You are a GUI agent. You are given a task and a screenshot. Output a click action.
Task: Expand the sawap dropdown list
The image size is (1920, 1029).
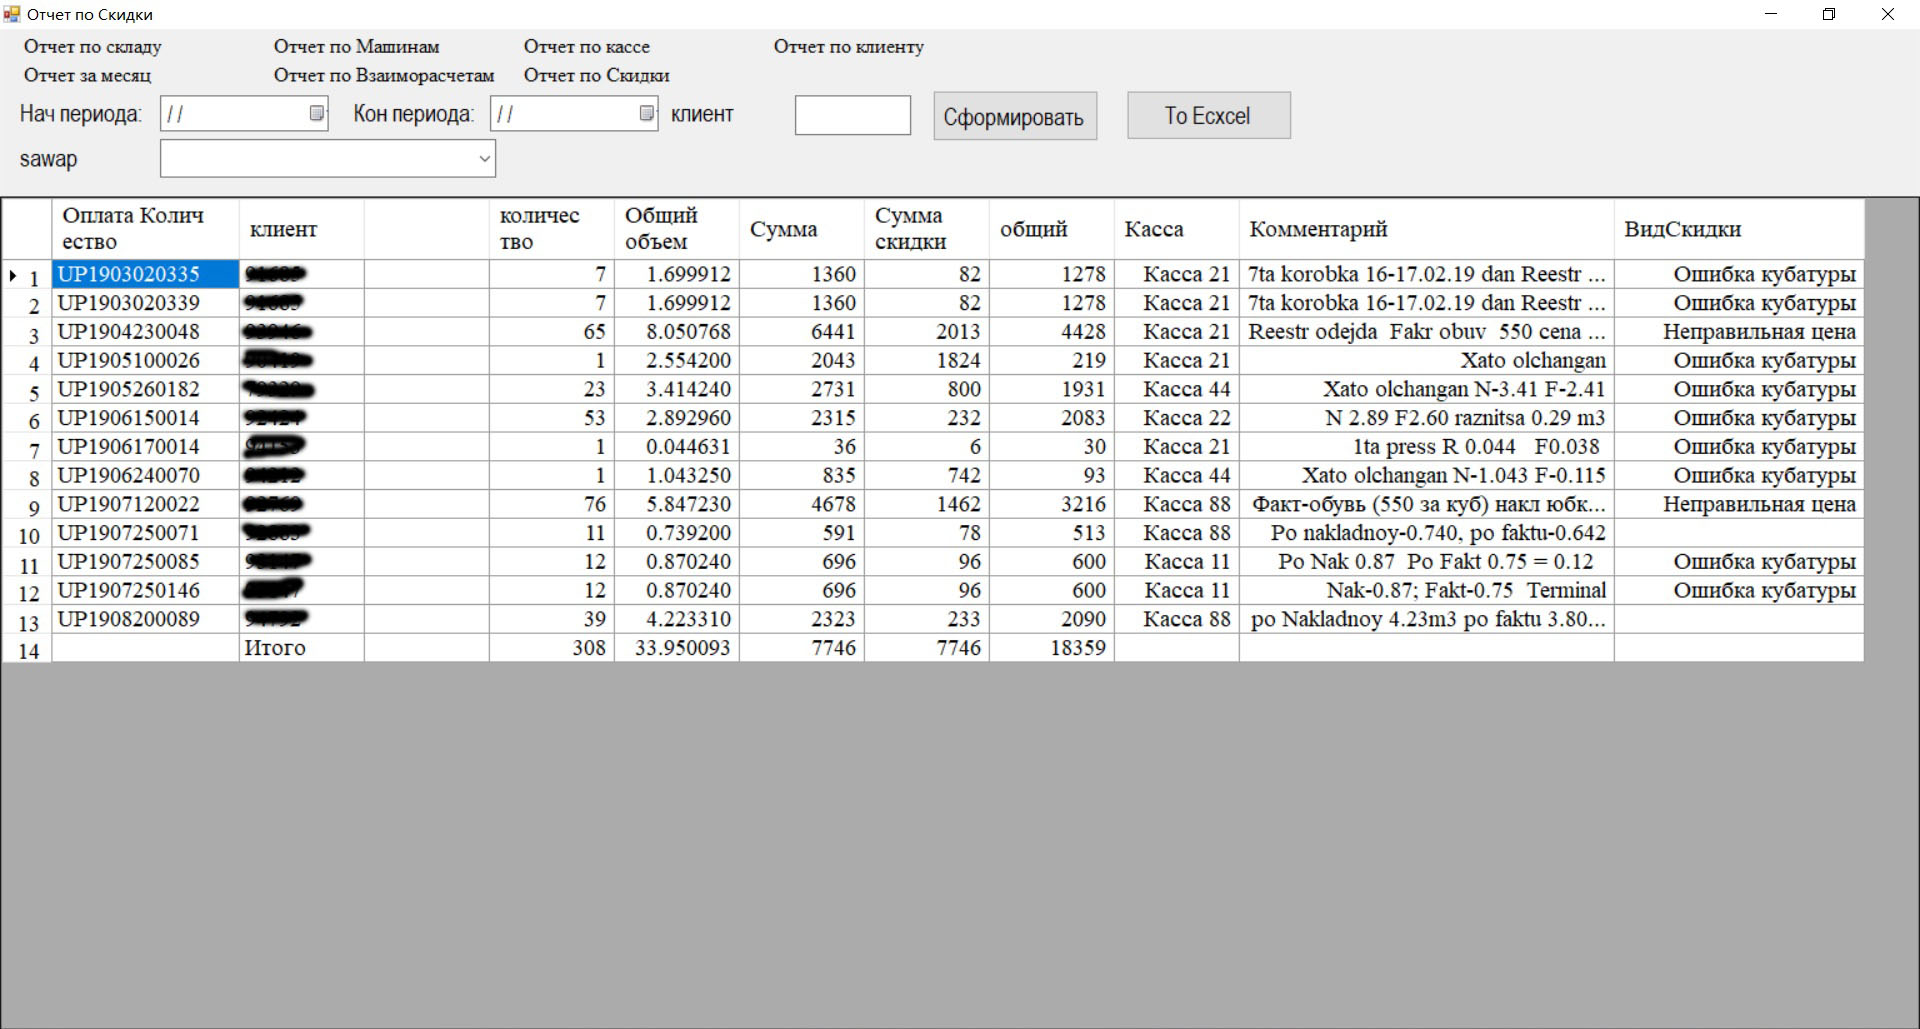[x=484, y=159]
